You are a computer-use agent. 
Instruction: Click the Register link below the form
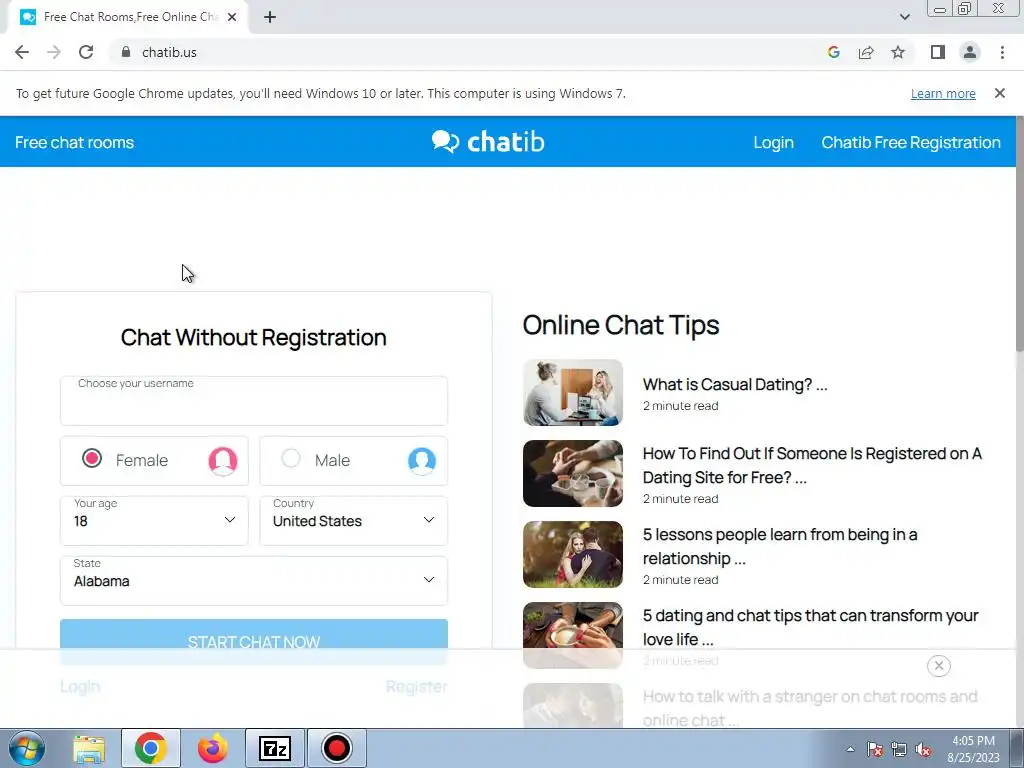coord(417,686)
